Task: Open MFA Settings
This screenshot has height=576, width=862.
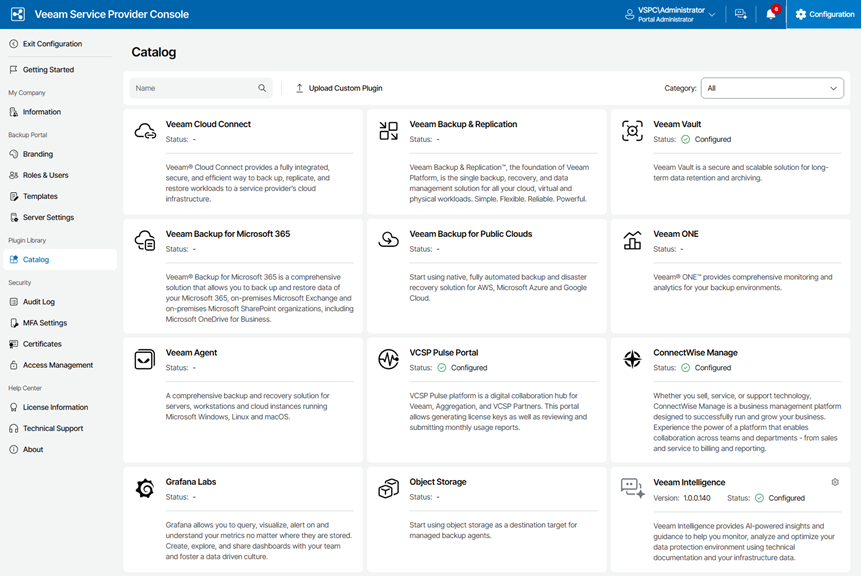Action: [x=45, y=323]
